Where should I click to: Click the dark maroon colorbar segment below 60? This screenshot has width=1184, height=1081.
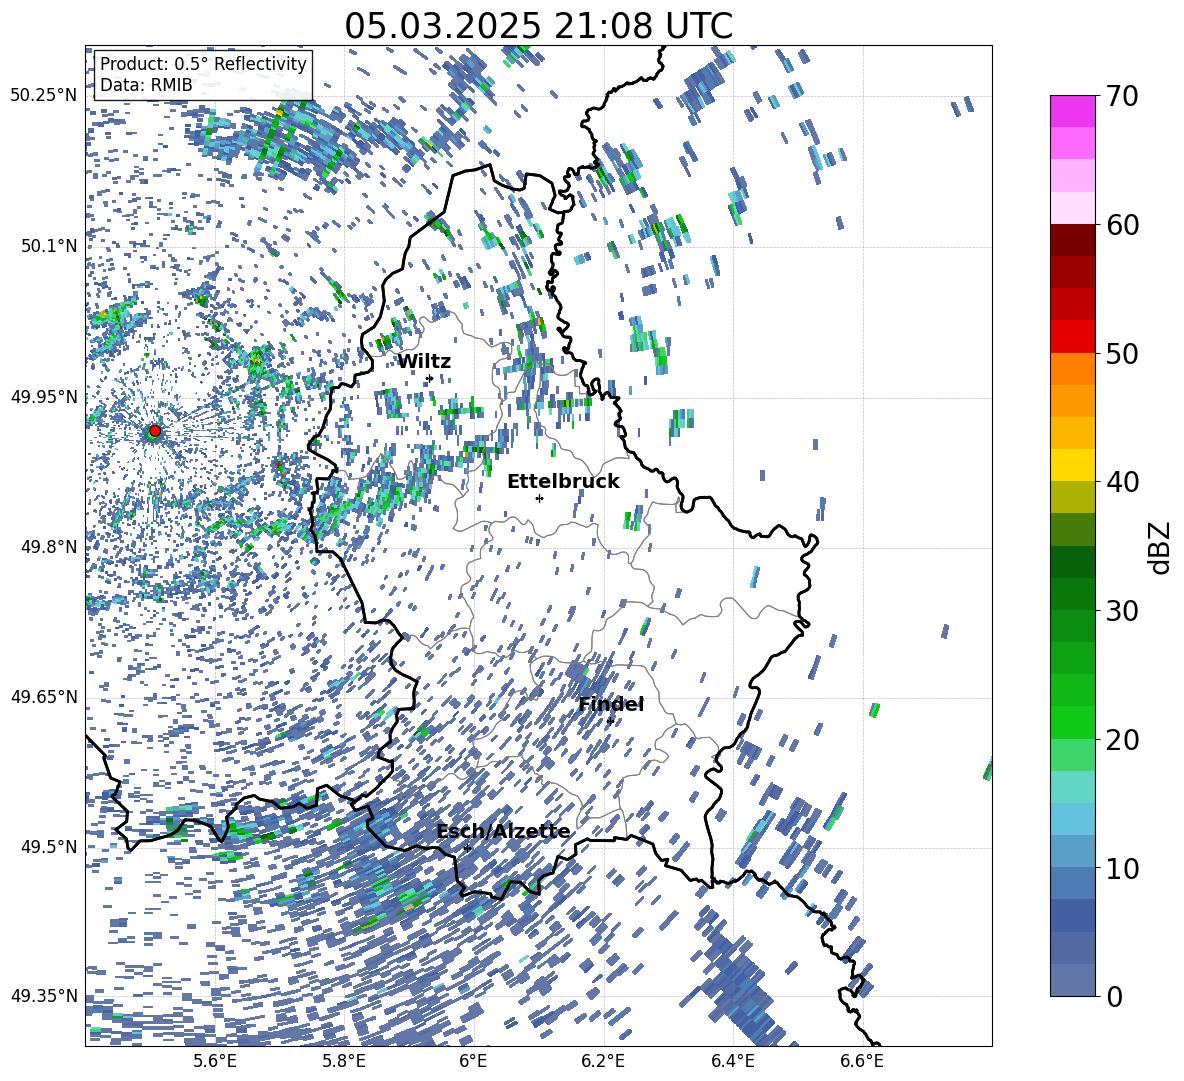1072,240
